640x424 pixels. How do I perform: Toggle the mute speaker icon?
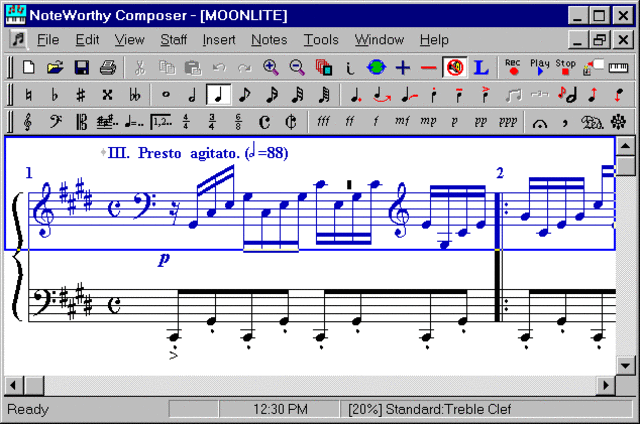(455, 67)
